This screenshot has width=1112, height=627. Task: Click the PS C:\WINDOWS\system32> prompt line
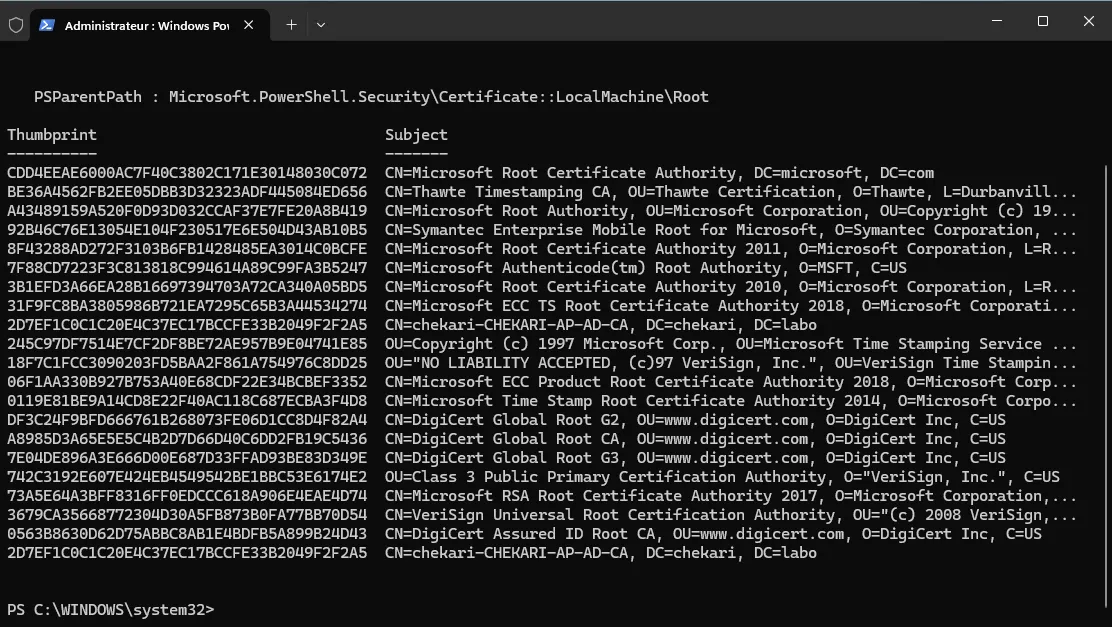coord(110,610)
